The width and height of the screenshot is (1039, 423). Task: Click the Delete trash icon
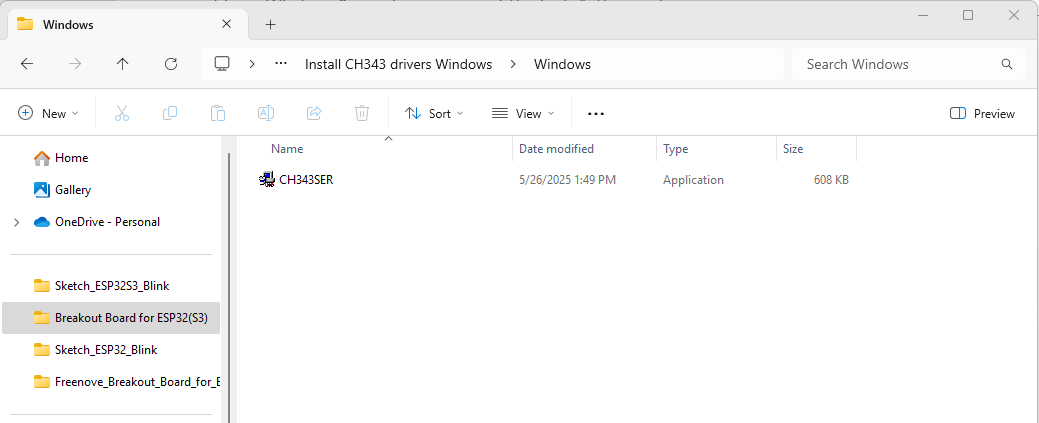(362, 113)
